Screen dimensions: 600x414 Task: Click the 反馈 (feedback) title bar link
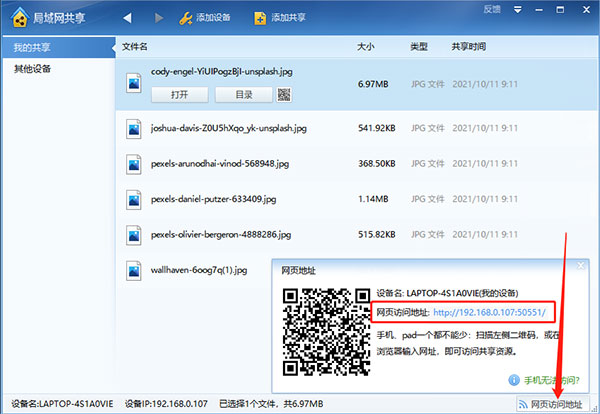[491, 9]
